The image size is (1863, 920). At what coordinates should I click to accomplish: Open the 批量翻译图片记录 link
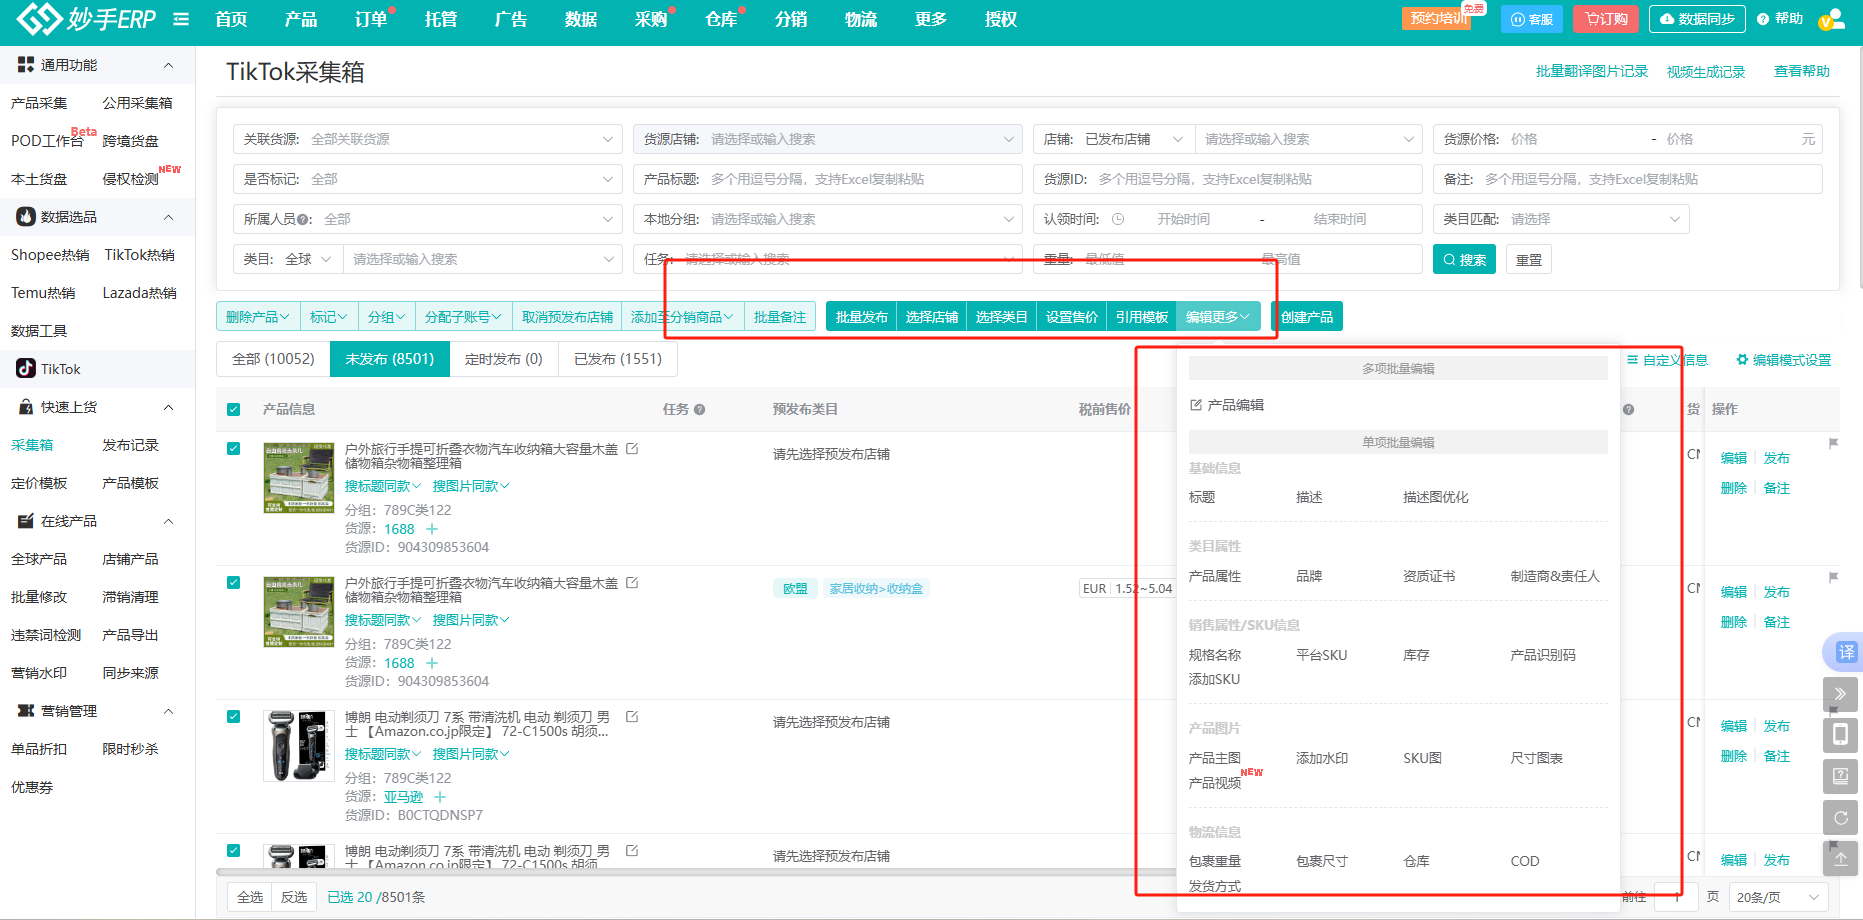click(1591, 72)
